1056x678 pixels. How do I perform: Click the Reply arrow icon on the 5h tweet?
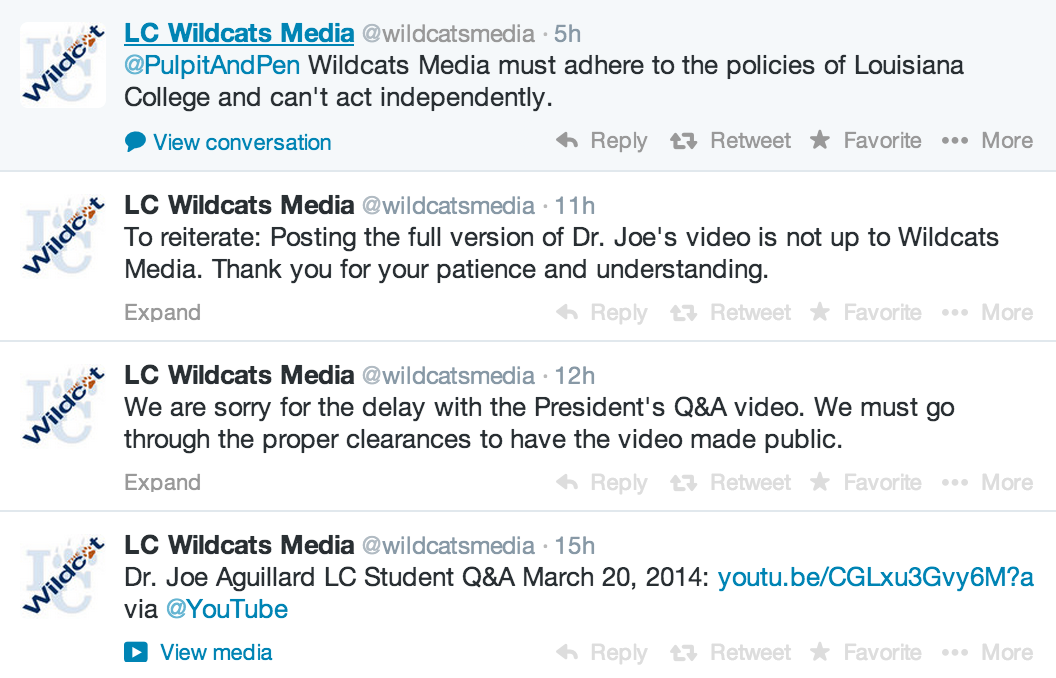pyautogui.click(x=567, y=141)
